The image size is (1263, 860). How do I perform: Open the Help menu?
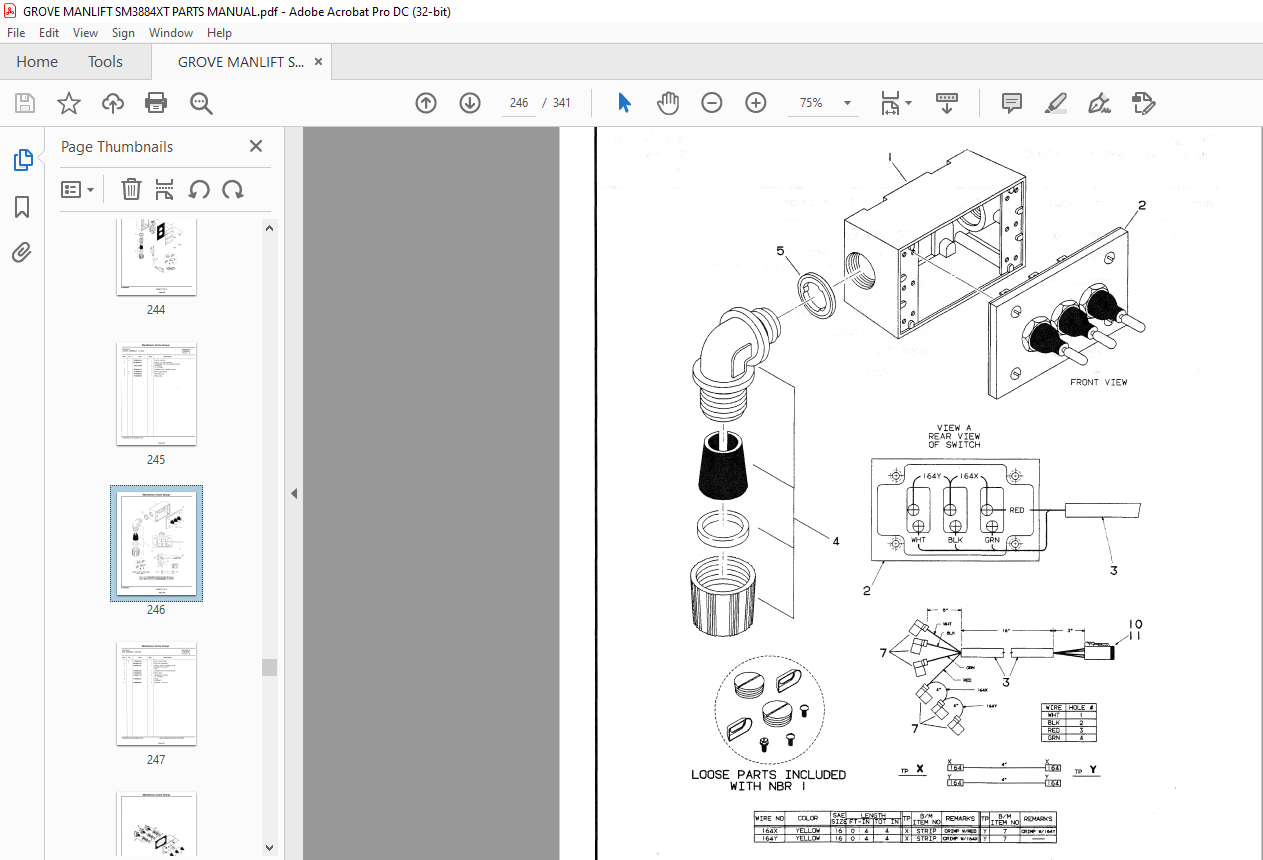click(219, 33)
